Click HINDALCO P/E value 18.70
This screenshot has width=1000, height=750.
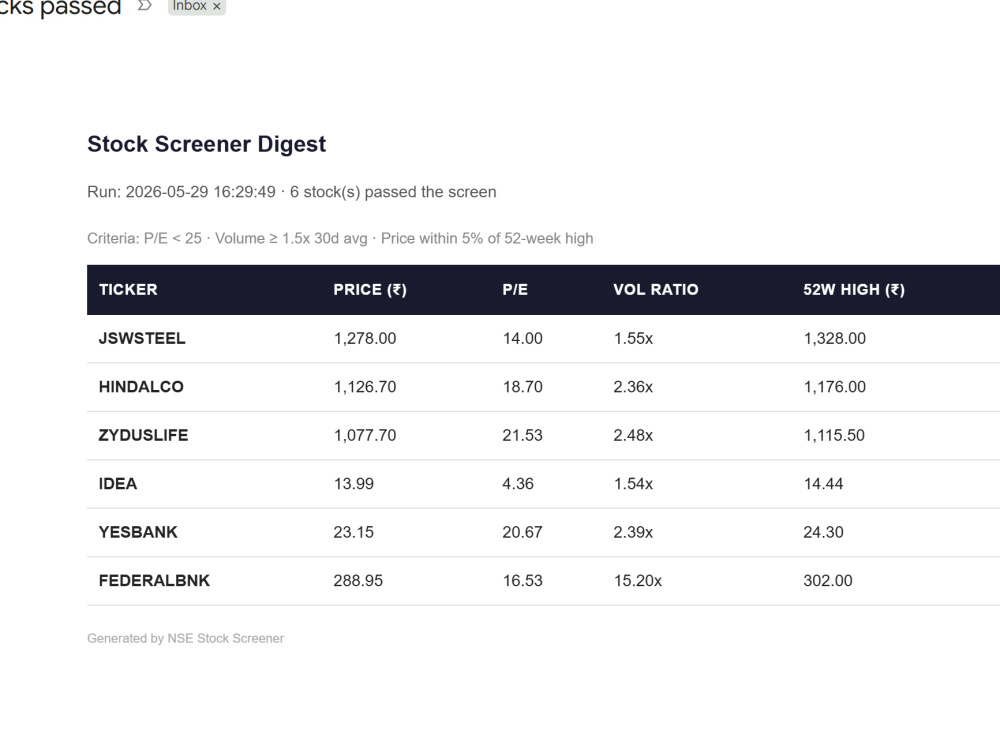point(522,387)
